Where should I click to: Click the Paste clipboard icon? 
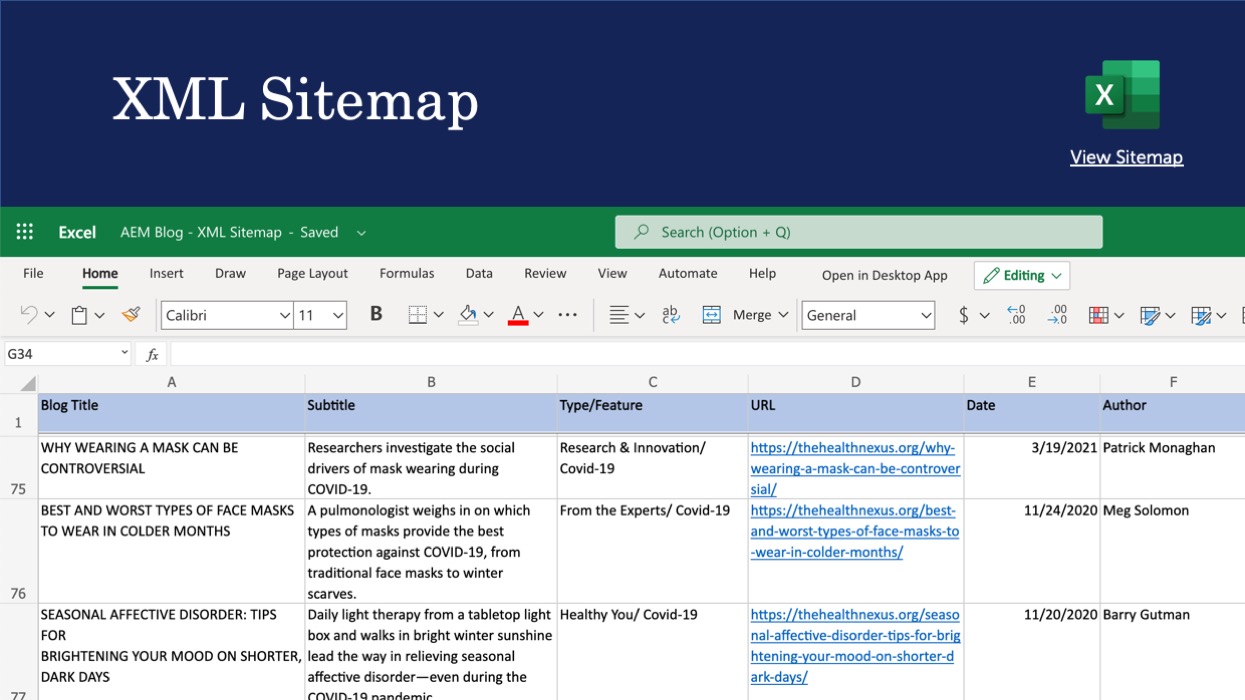(79, 315)
